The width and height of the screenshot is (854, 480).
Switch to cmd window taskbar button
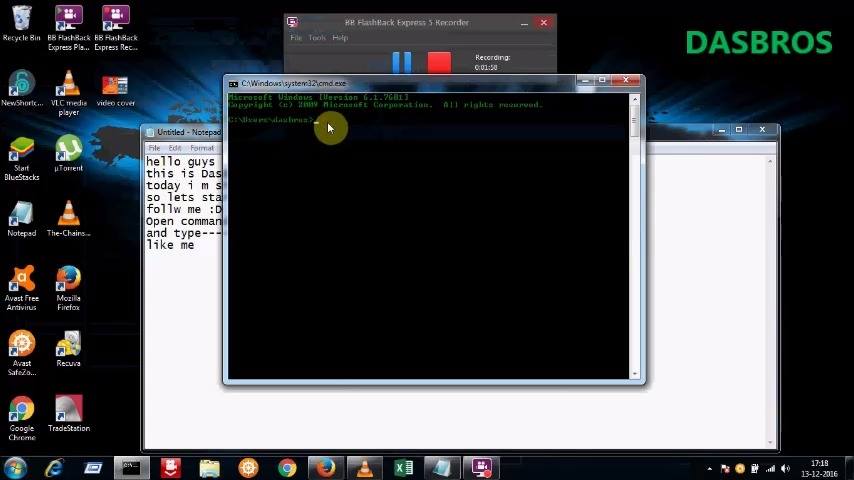coord(132,468)
